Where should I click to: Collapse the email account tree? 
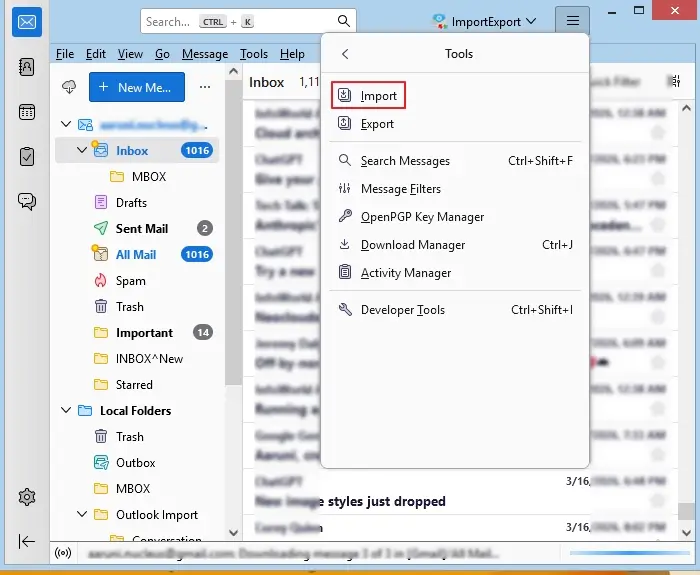click(66, 124)
